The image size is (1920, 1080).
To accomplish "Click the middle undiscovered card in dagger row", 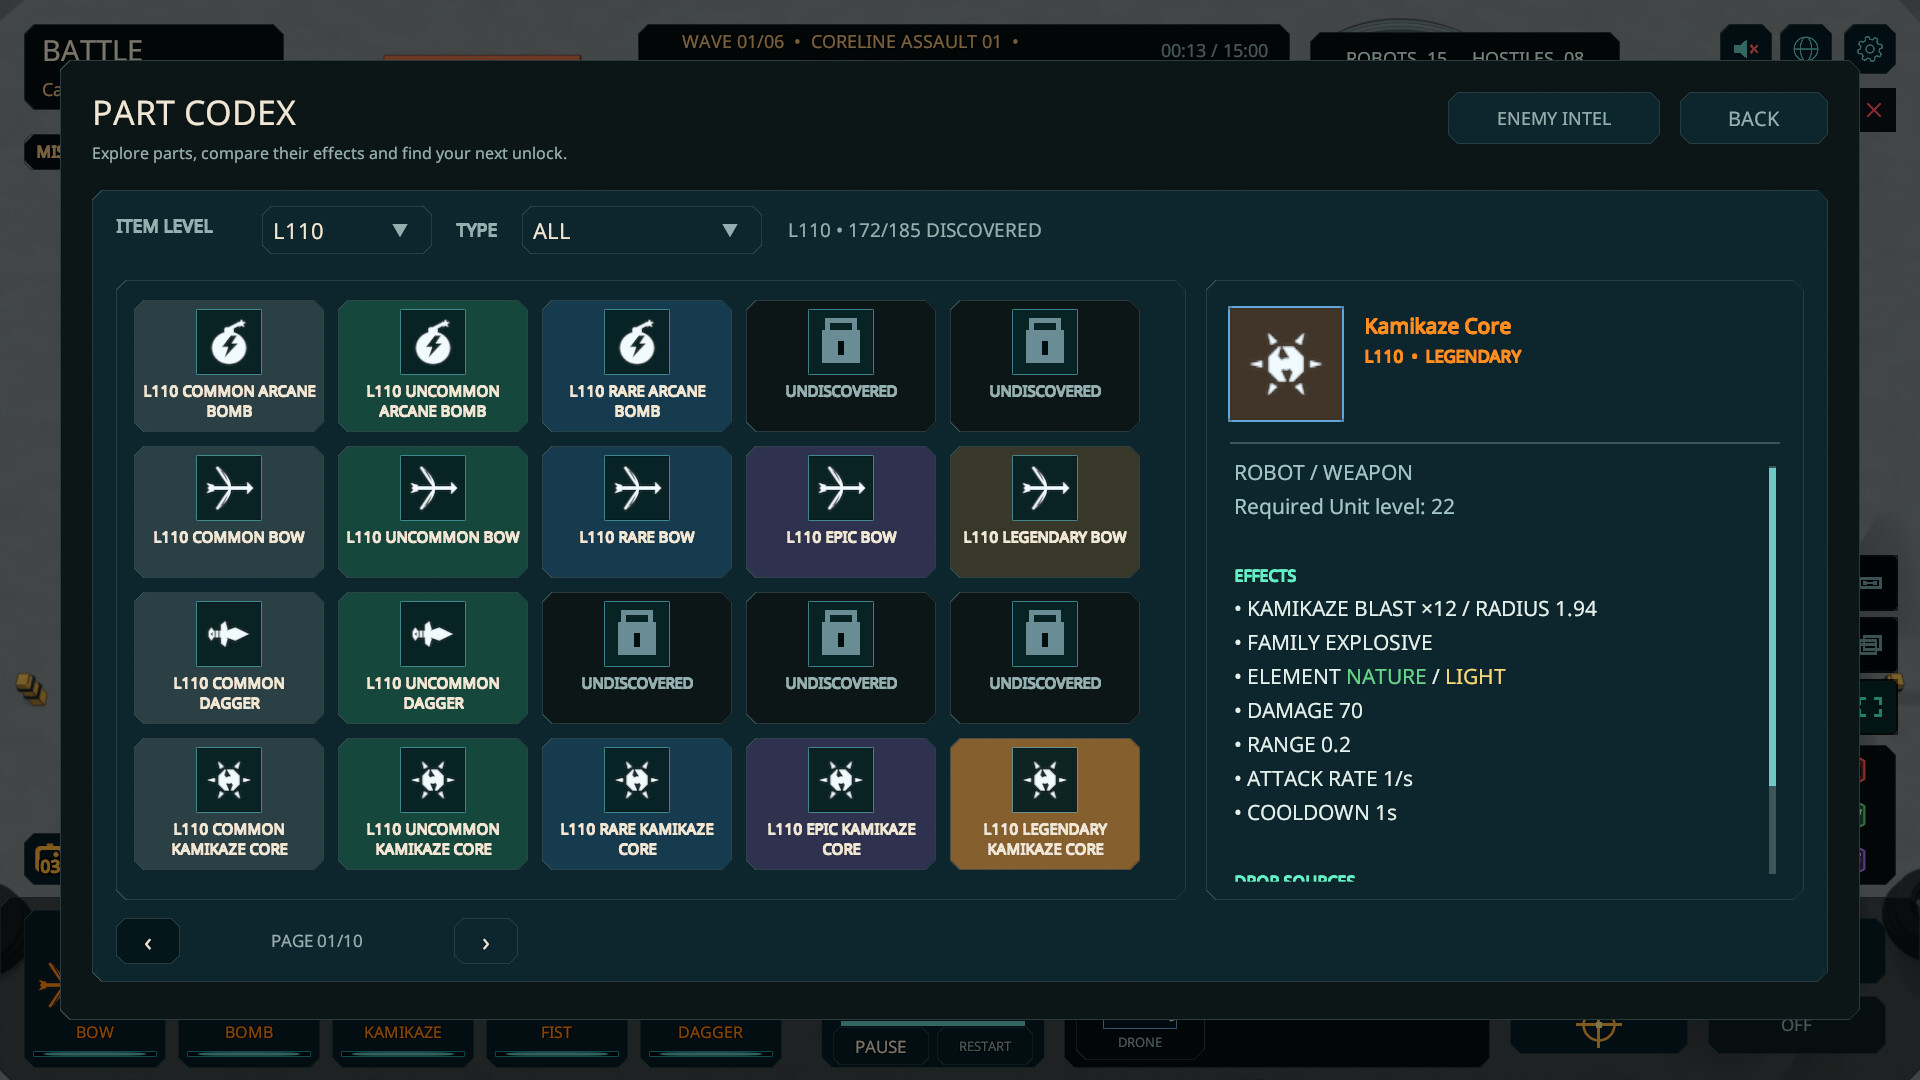I will [841, 658].
